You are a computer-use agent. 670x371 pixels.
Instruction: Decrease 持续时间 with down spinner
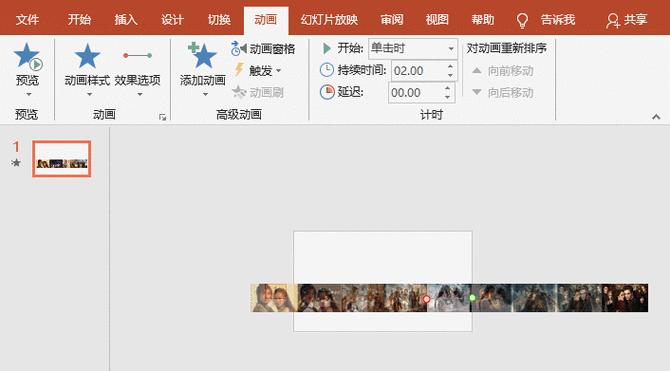(x=450, y=75)
